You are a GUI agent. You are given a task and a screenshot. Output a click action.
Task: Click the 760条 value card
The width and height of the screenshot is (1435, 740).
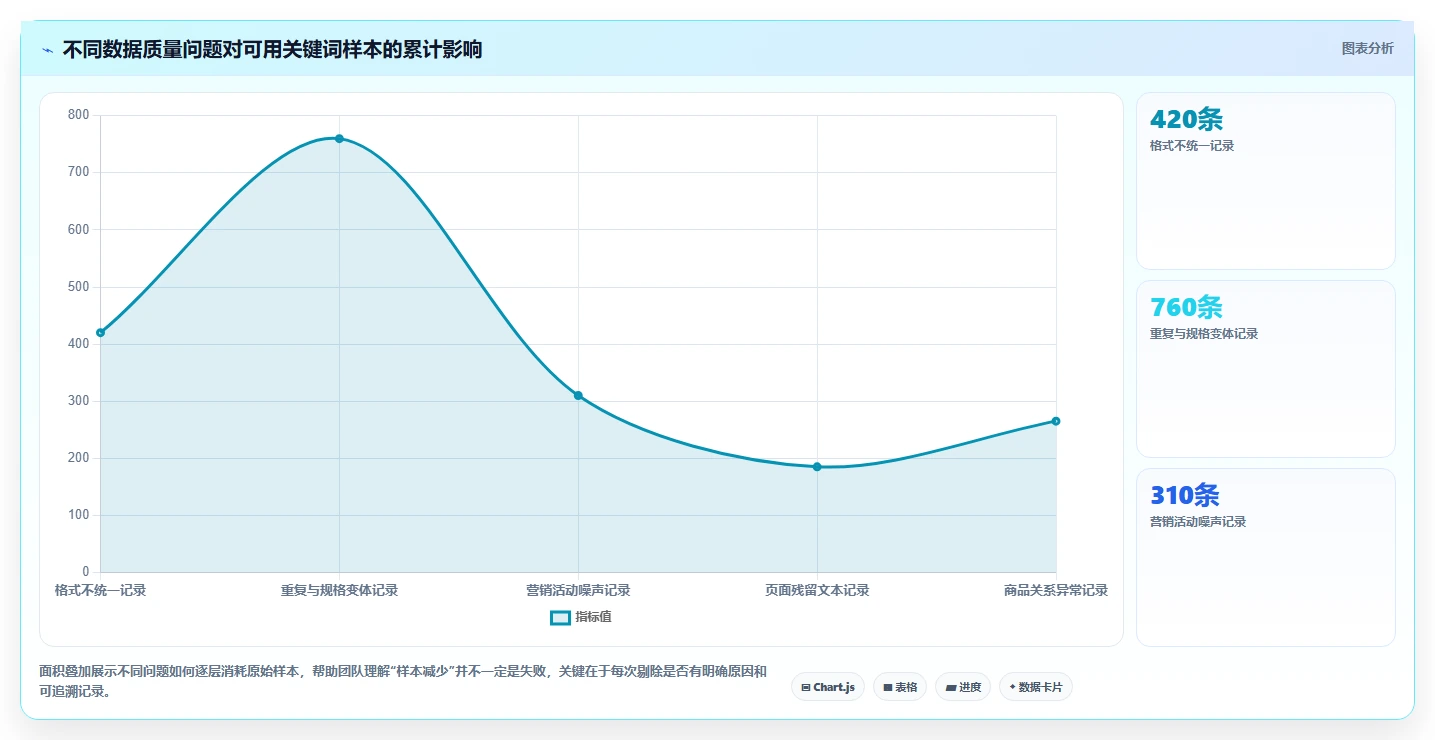1265,369
